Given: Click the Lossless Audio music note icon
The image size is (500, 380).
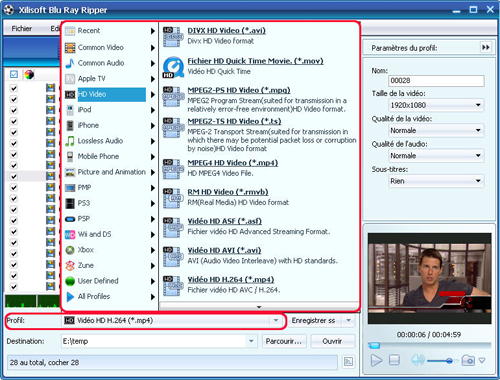Looking at the screenshot, I should [70, 141].
